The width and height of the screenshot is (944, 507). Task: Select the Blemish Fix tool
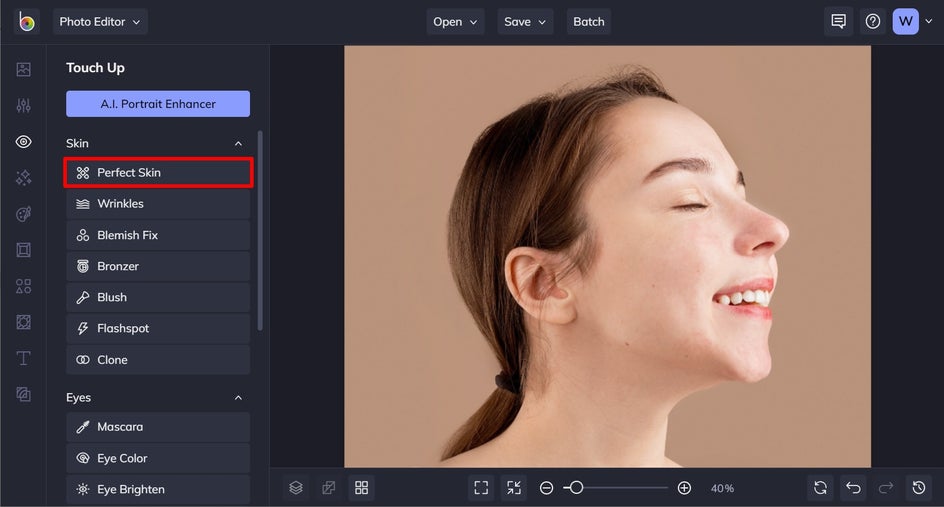(158, 235)
